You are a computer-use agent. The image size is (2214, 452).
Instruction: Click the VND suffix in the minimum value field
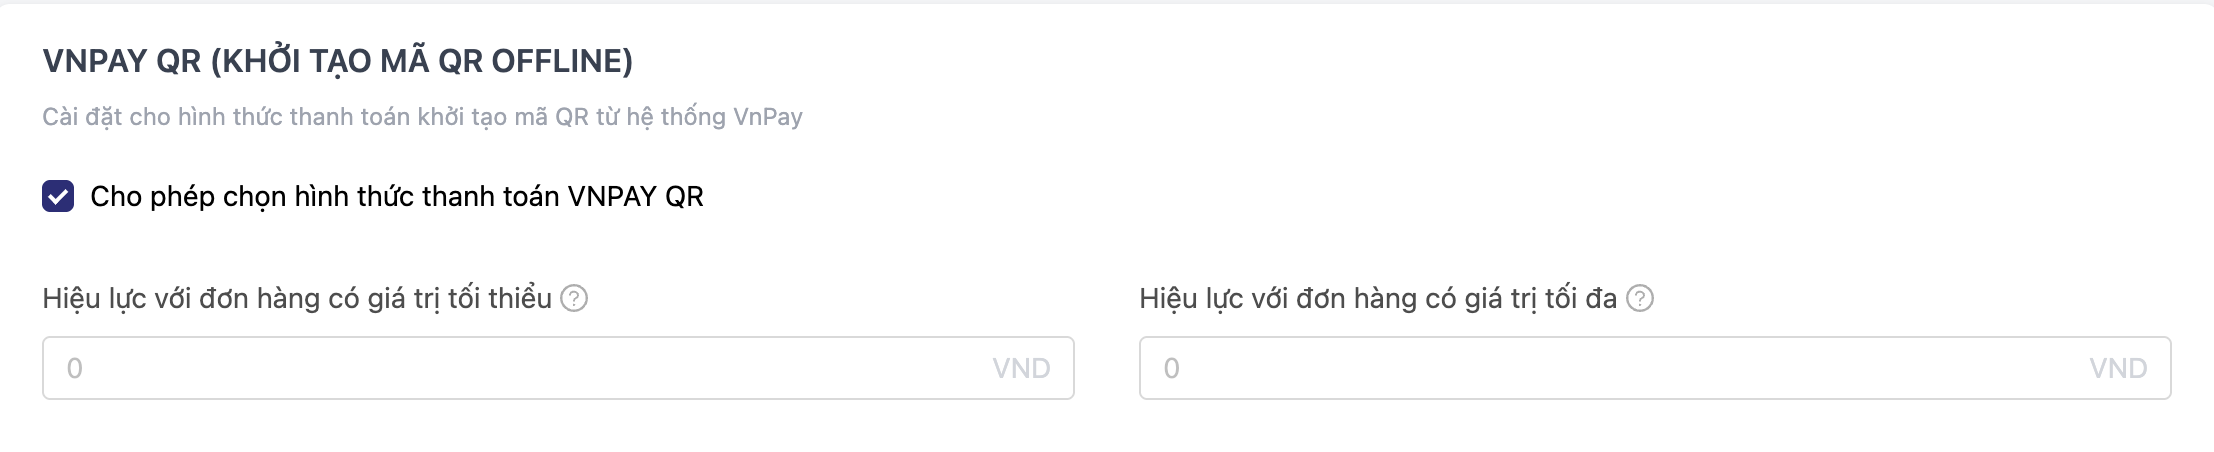(x=1021, y=368)
